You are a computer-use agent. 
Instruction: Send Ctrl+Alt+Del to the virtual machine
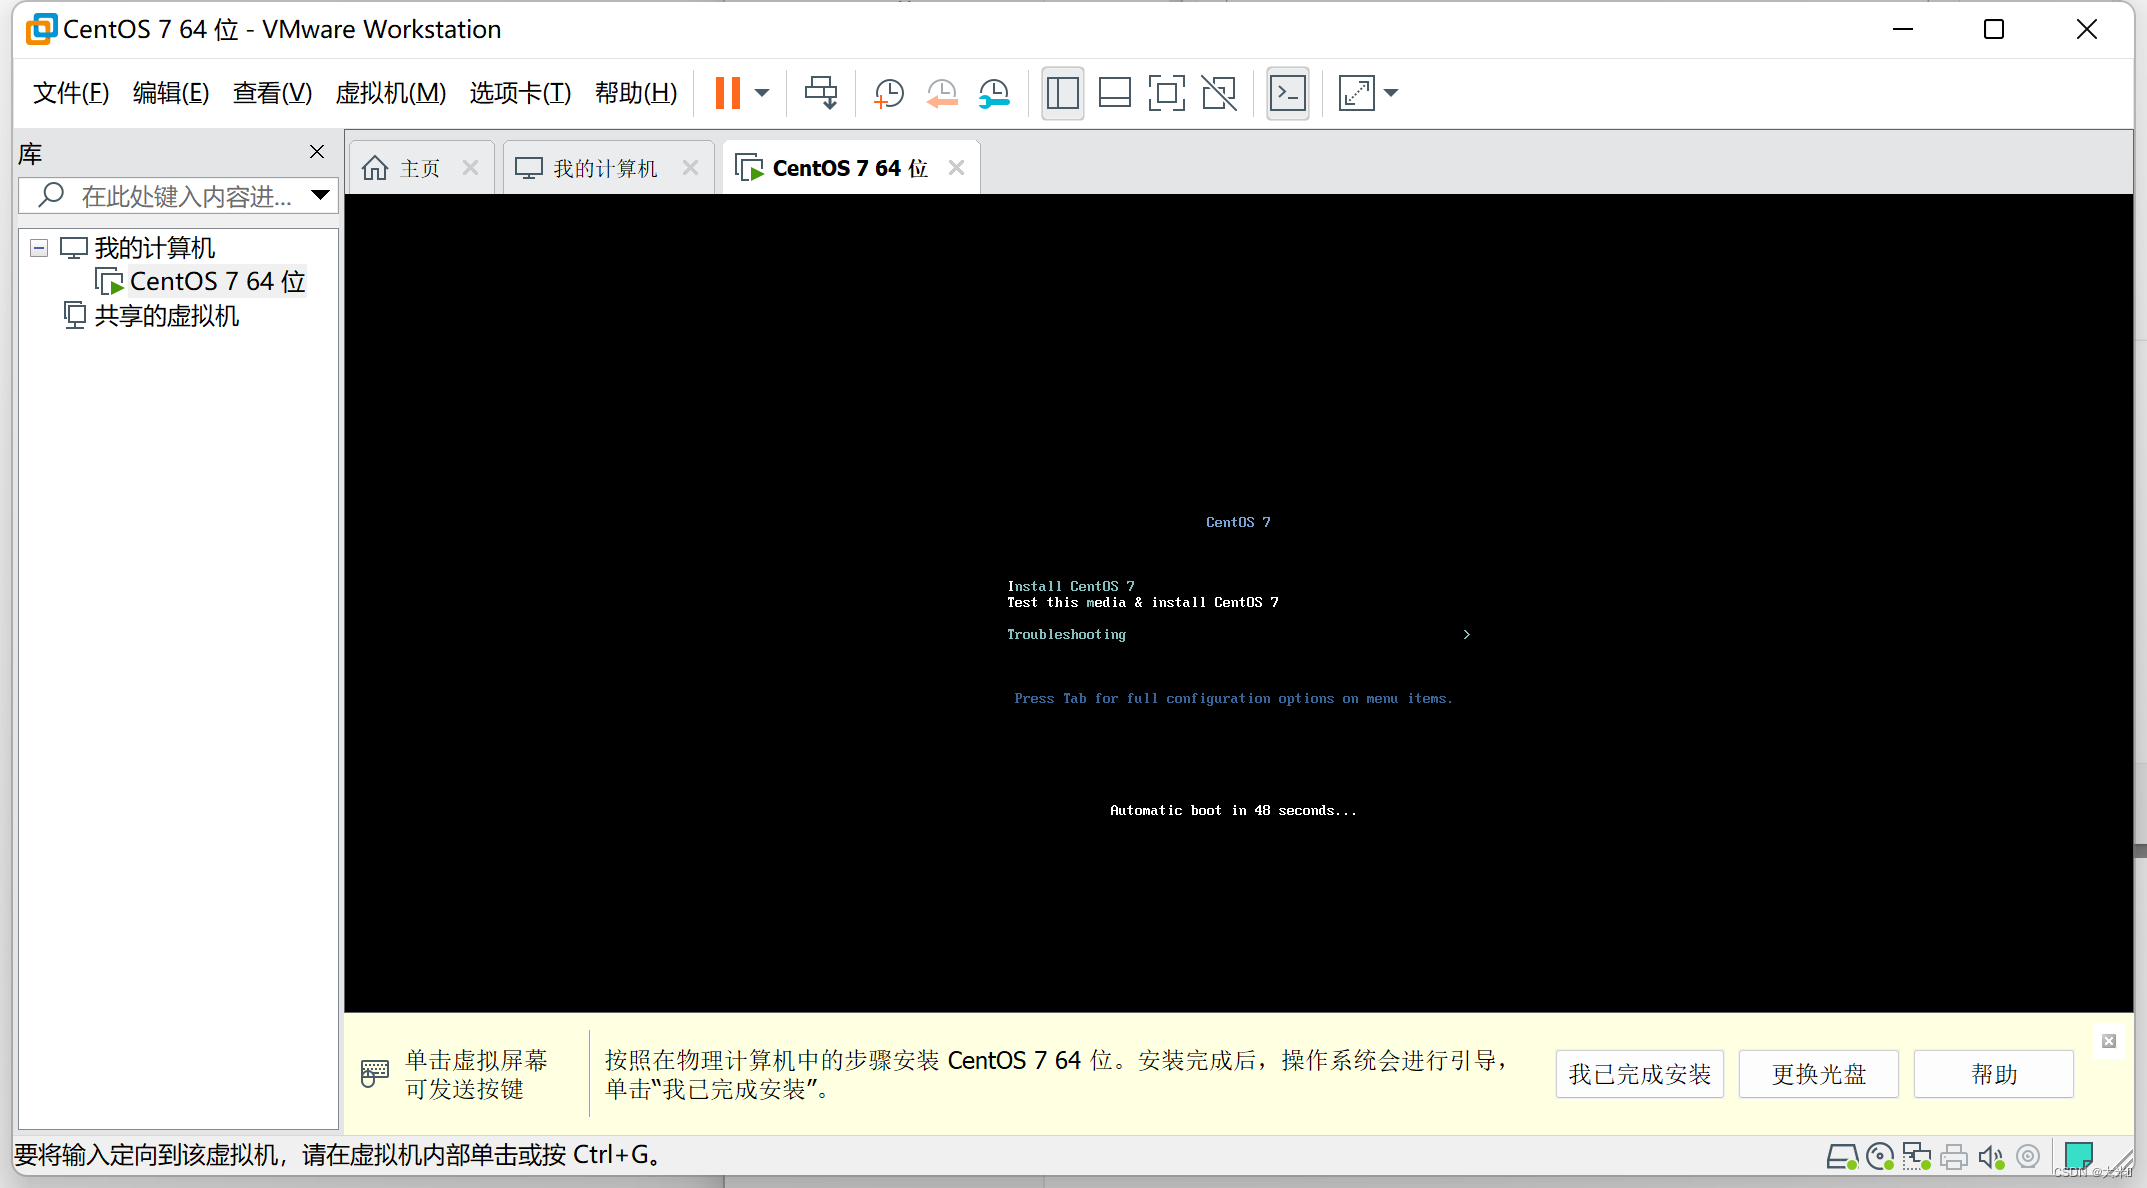(821, 93)
